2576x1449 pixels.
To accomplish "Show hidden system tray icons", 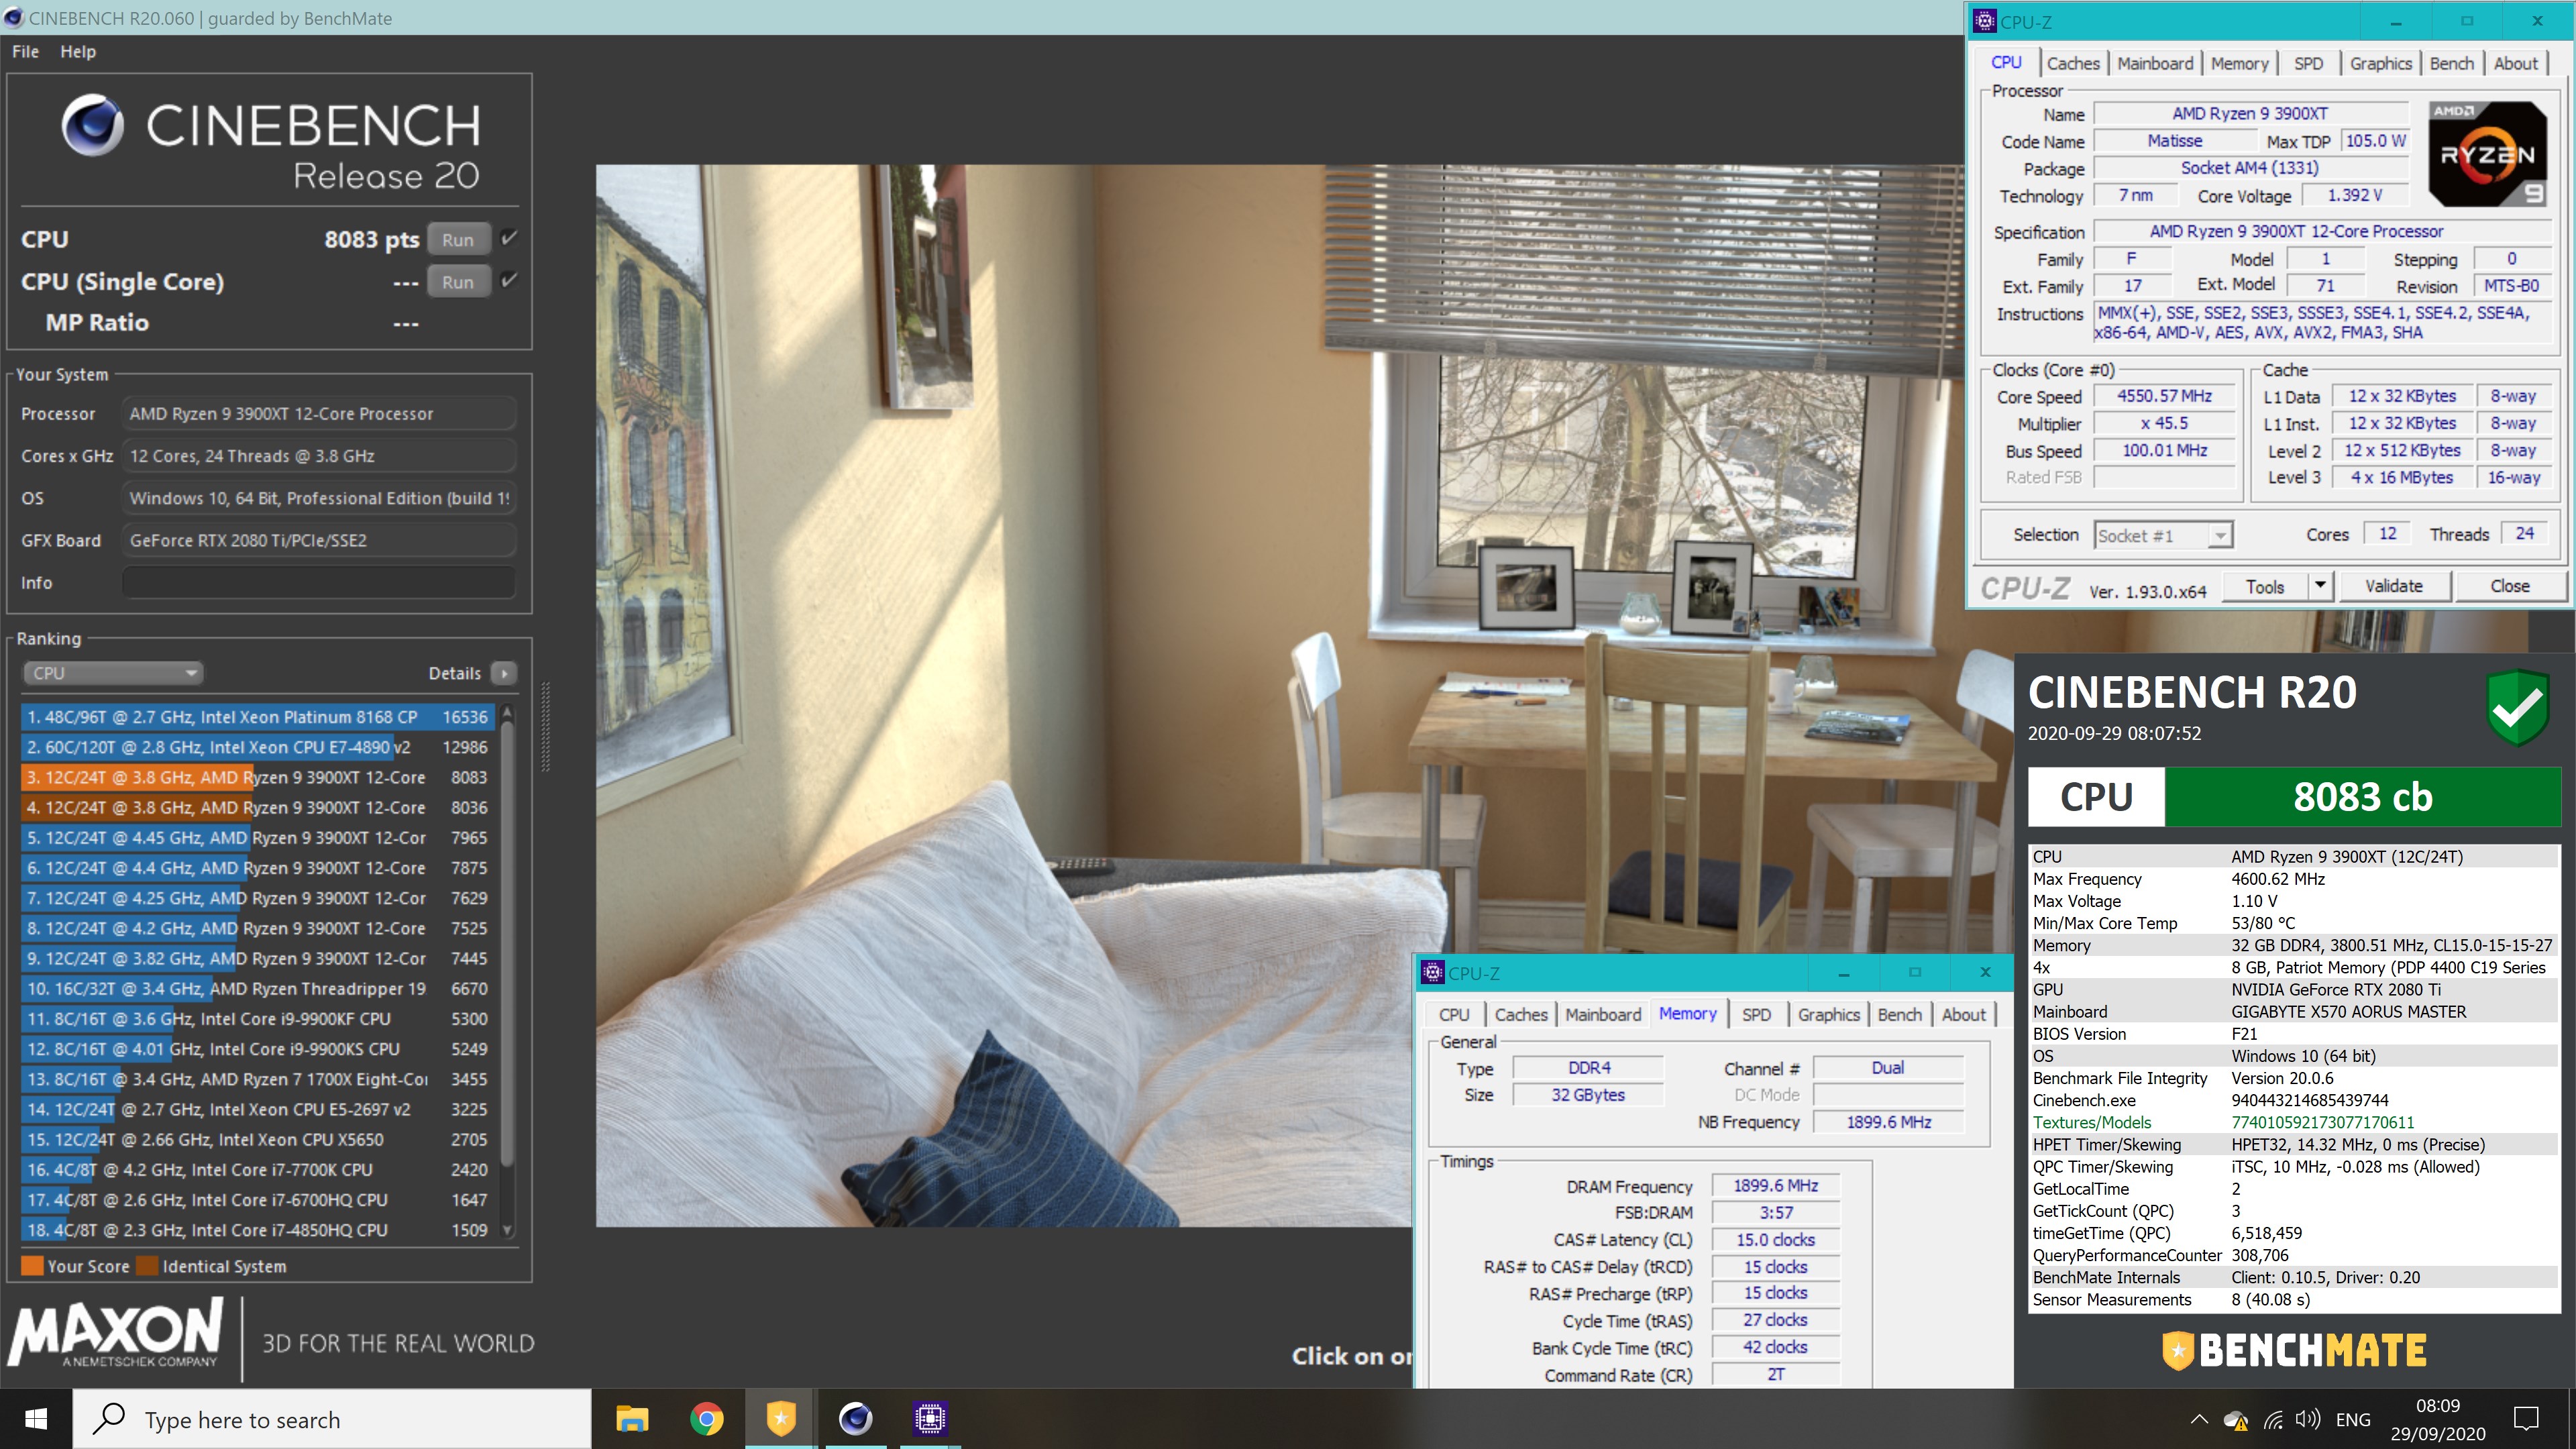I will (x=2199, y=1419).
